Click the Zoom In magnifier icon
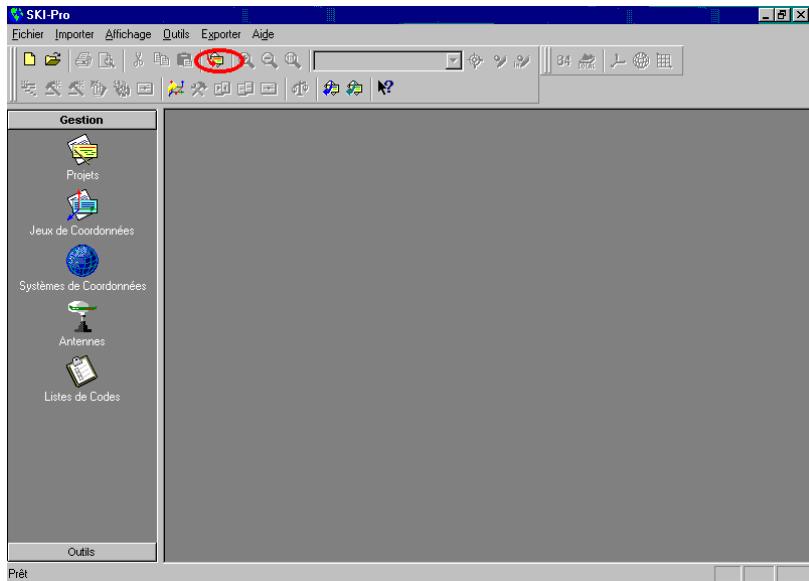 [247, 60]
